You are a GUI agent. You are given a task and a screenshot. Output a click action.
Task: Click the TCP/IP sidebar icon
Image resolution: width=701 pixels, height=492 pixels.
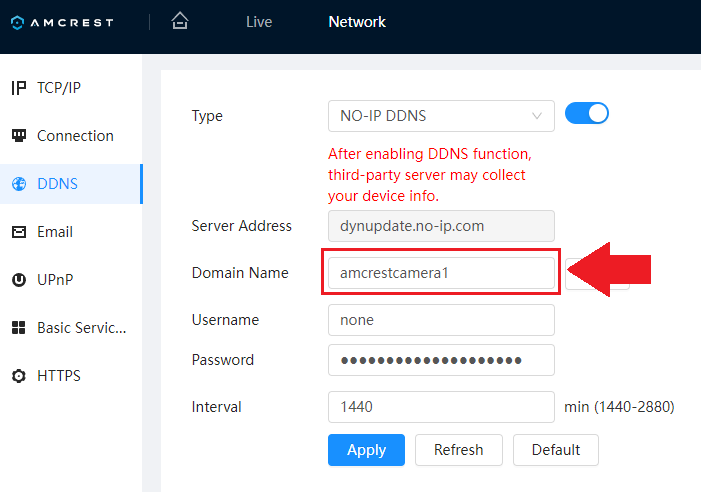coord(18,88)
